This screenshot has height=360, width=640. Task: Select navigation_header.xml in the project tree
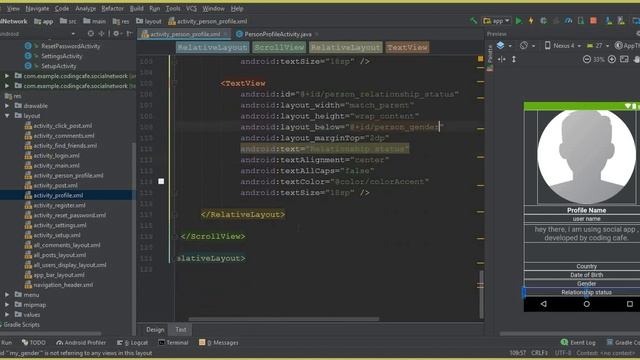[x=63, y=285]
